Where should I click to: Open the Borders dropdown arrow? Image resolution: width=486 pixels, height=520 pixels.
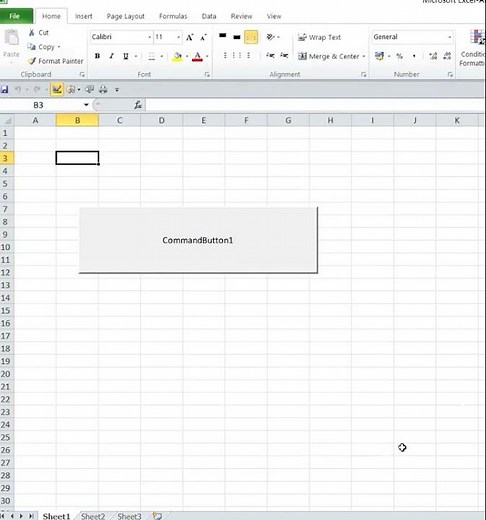161,56
